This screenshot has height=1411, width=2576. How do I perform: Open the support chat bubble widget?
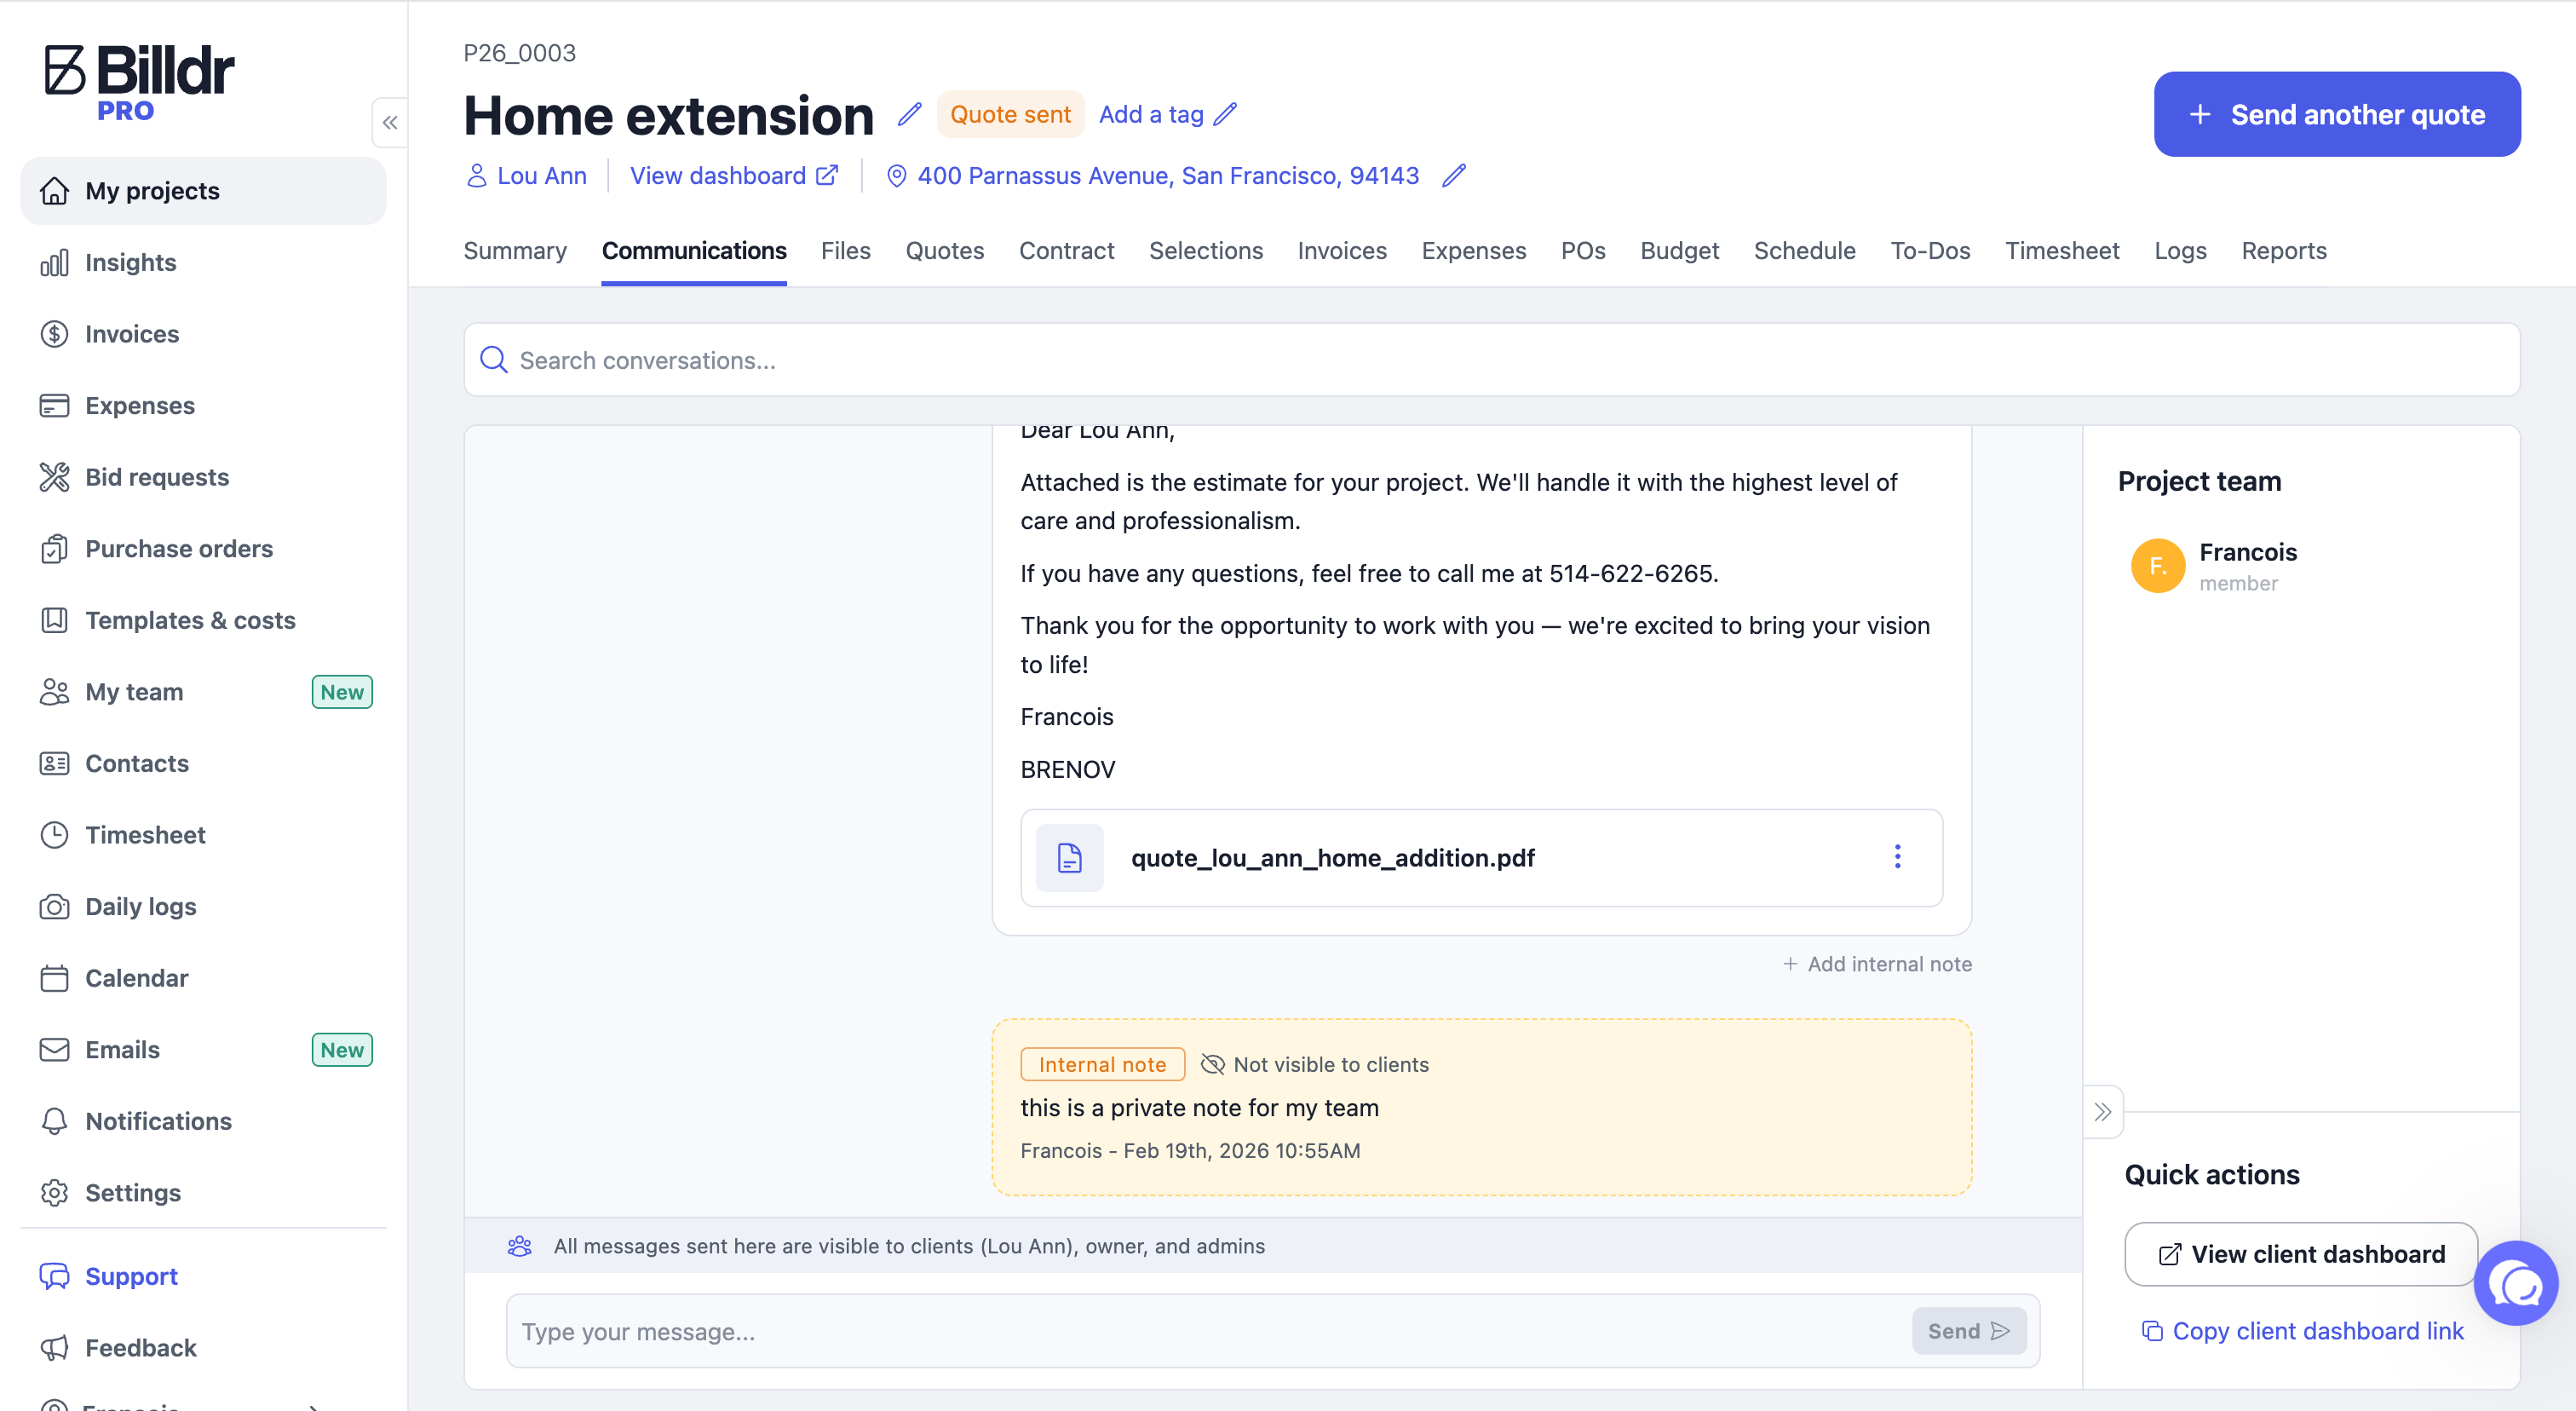click(x=2515, y=1284)
